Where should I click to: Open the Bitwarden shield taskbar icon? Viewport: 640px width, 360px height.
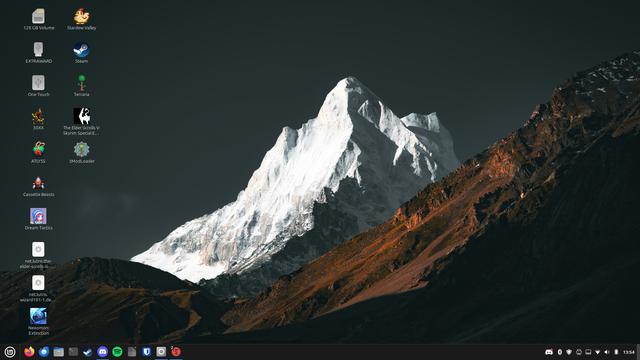tap(147, 352)
